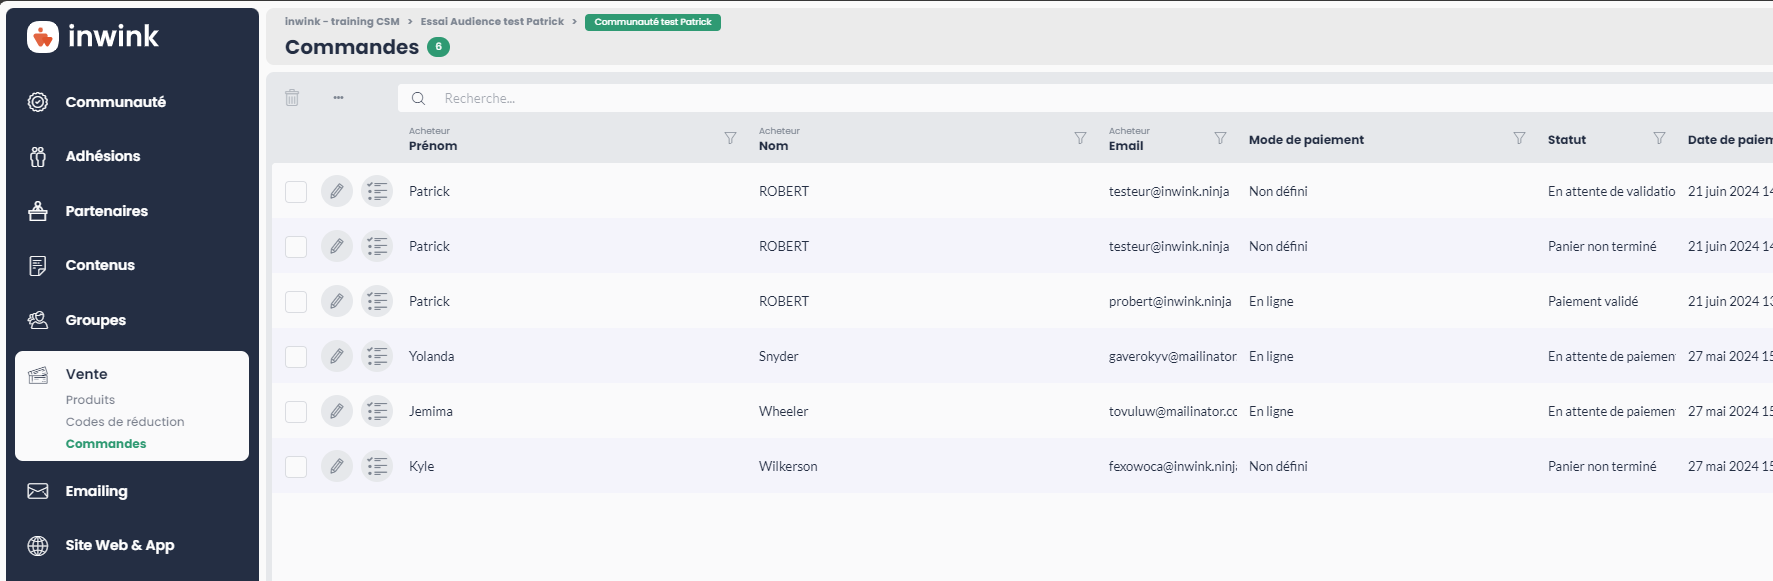Select Commandes under Vente
Image resolution: width=1773 pixels, height=581 pixels.
click(106, 444)
